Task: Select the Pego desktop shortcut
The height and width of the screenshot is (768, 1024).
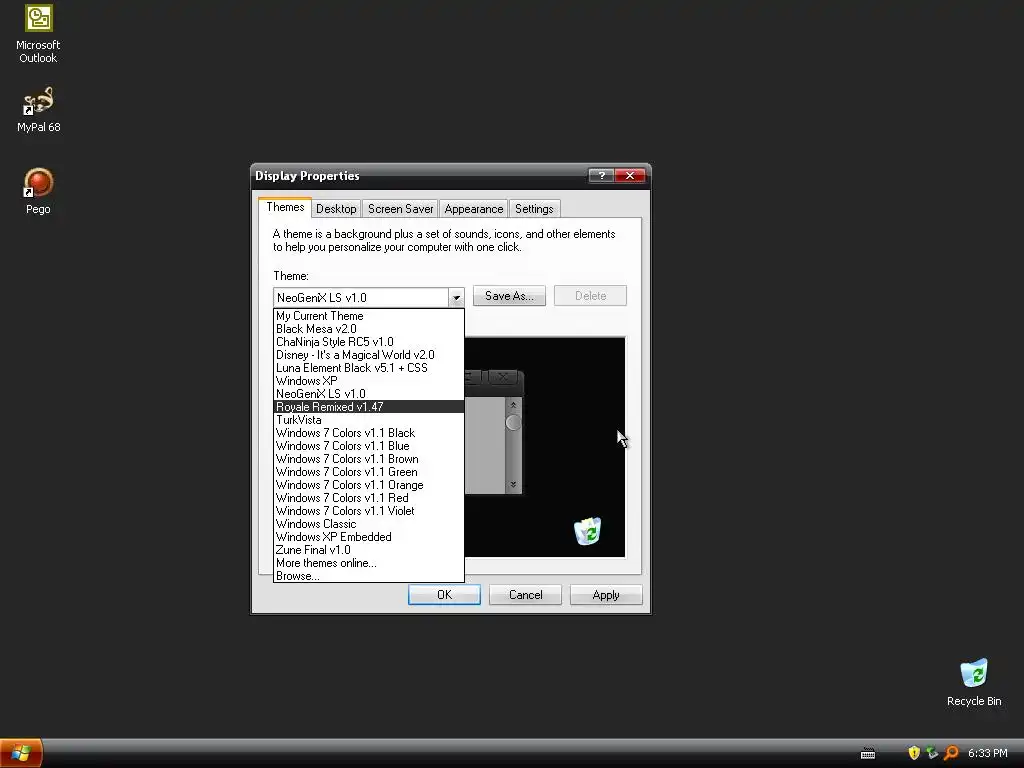Action: [38, 191]
